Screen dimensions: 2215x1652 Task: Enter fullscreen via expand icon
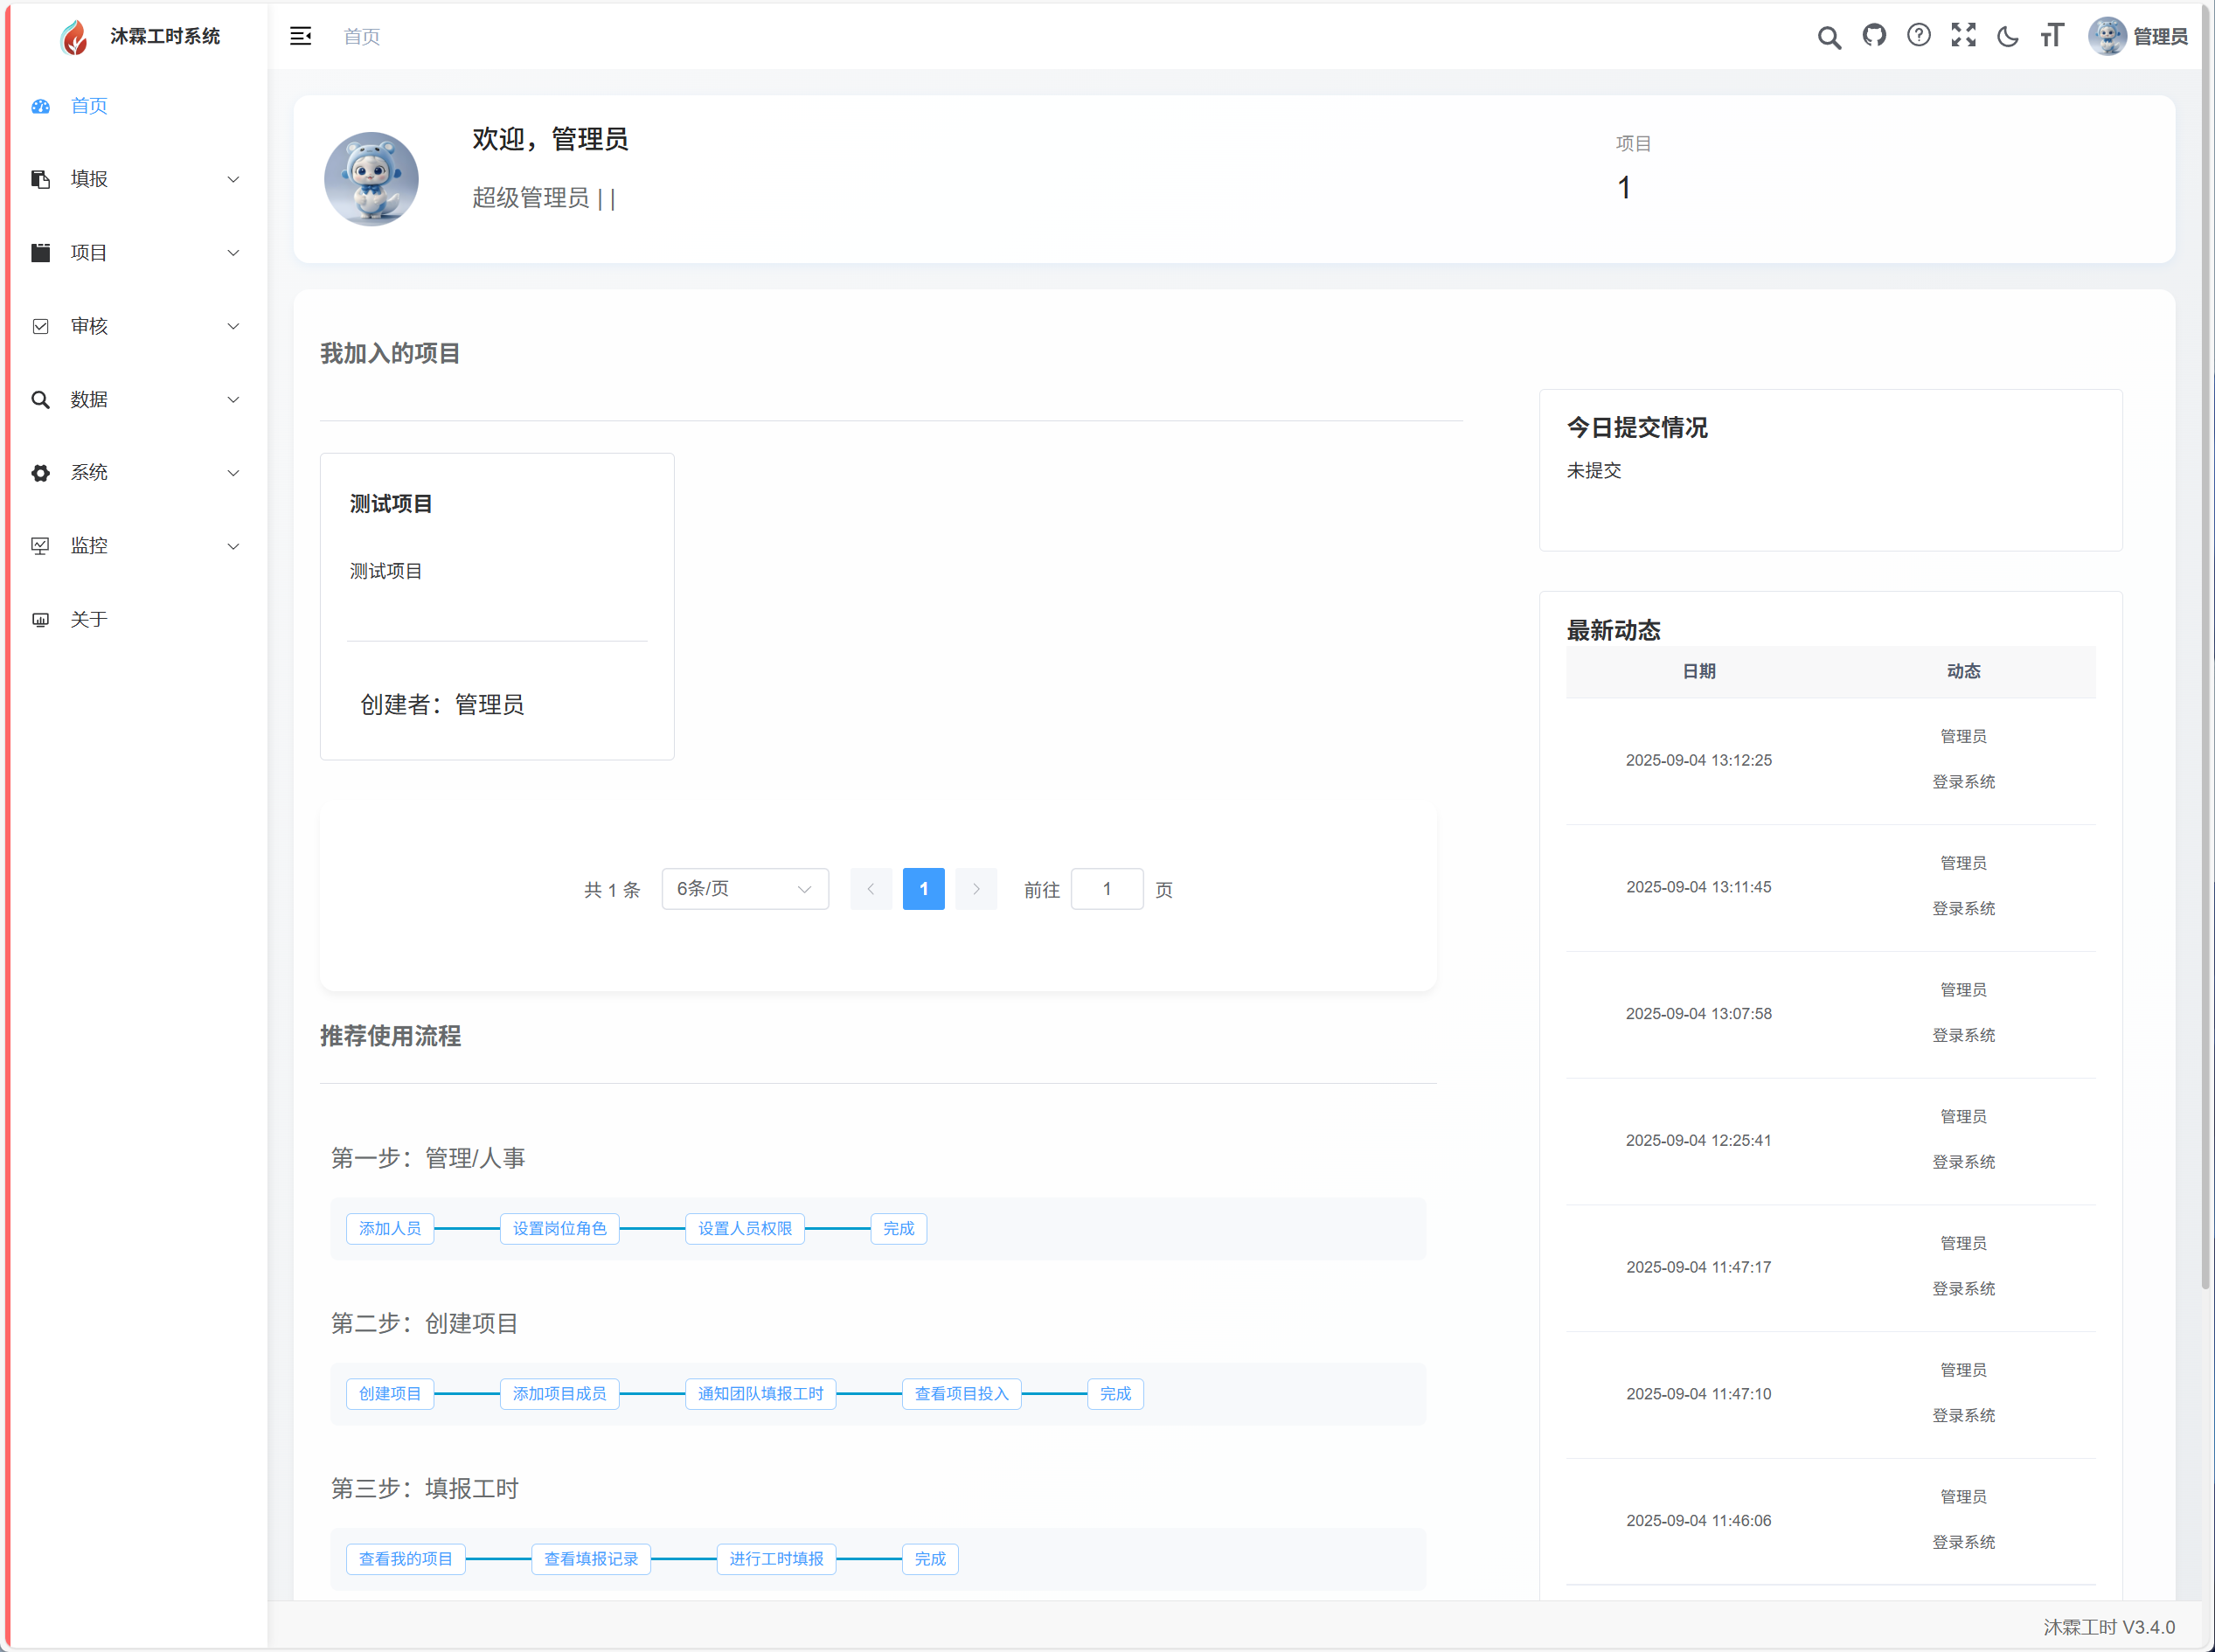1963,36
